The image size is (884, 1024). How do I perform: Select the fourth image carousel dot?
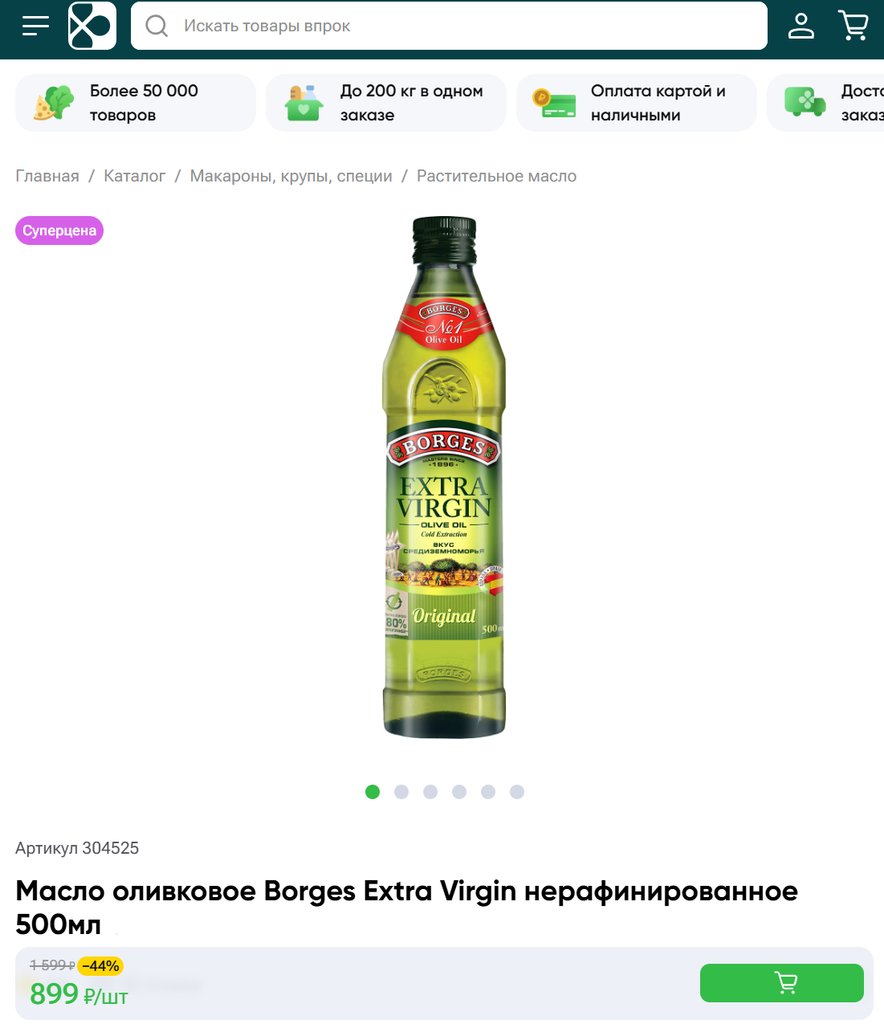tap(459, 792)
